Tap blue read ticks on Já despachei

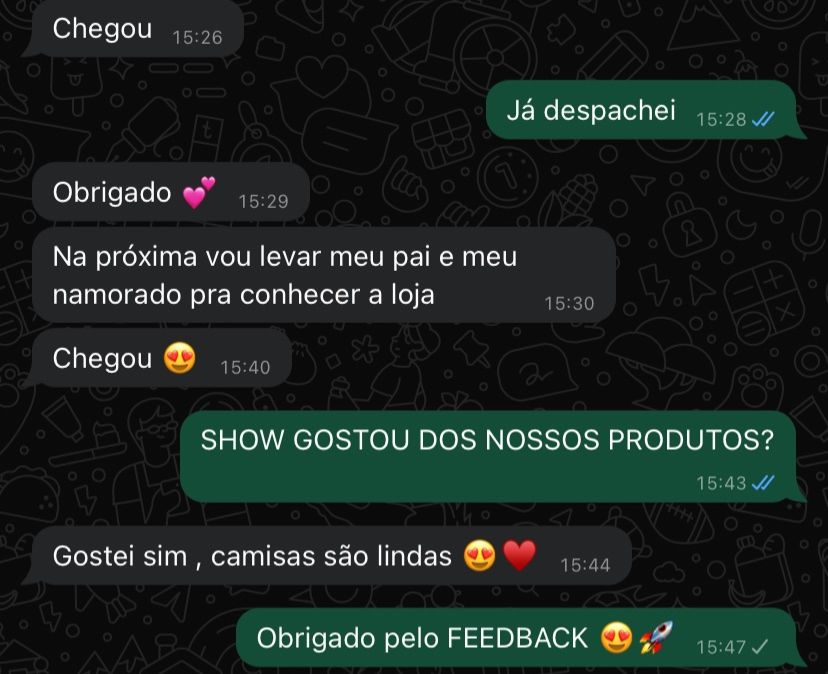pyautogui.click(x=763, y=119)
